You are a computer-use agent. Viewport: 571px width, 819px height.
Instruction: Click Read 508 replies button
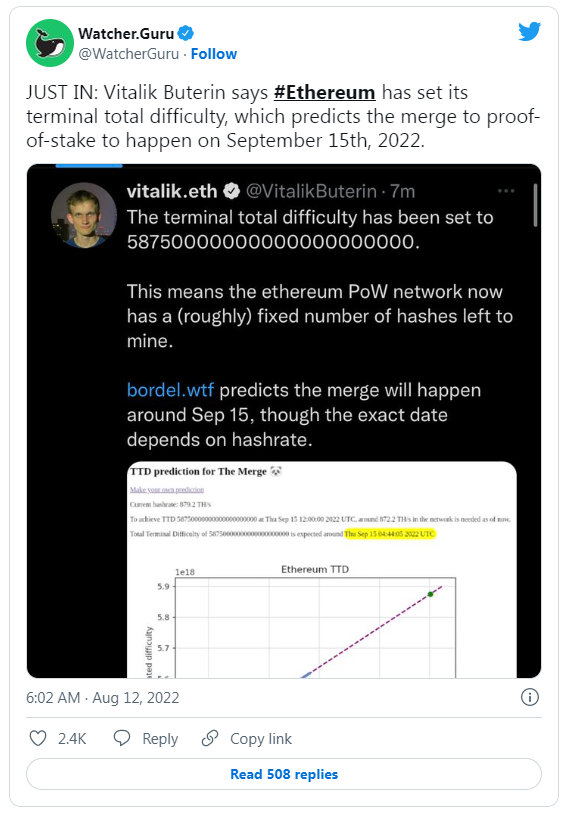point(284,774)
